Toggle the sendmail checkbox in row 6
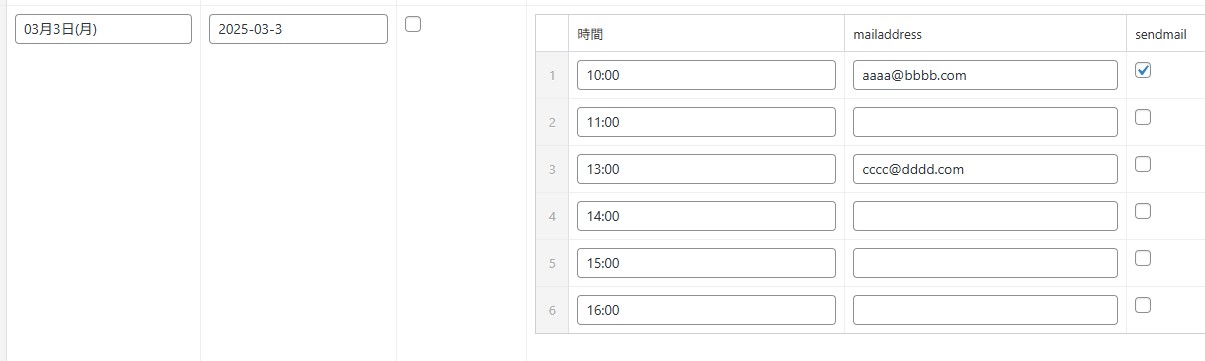1205x361 pixels. 1144,305
